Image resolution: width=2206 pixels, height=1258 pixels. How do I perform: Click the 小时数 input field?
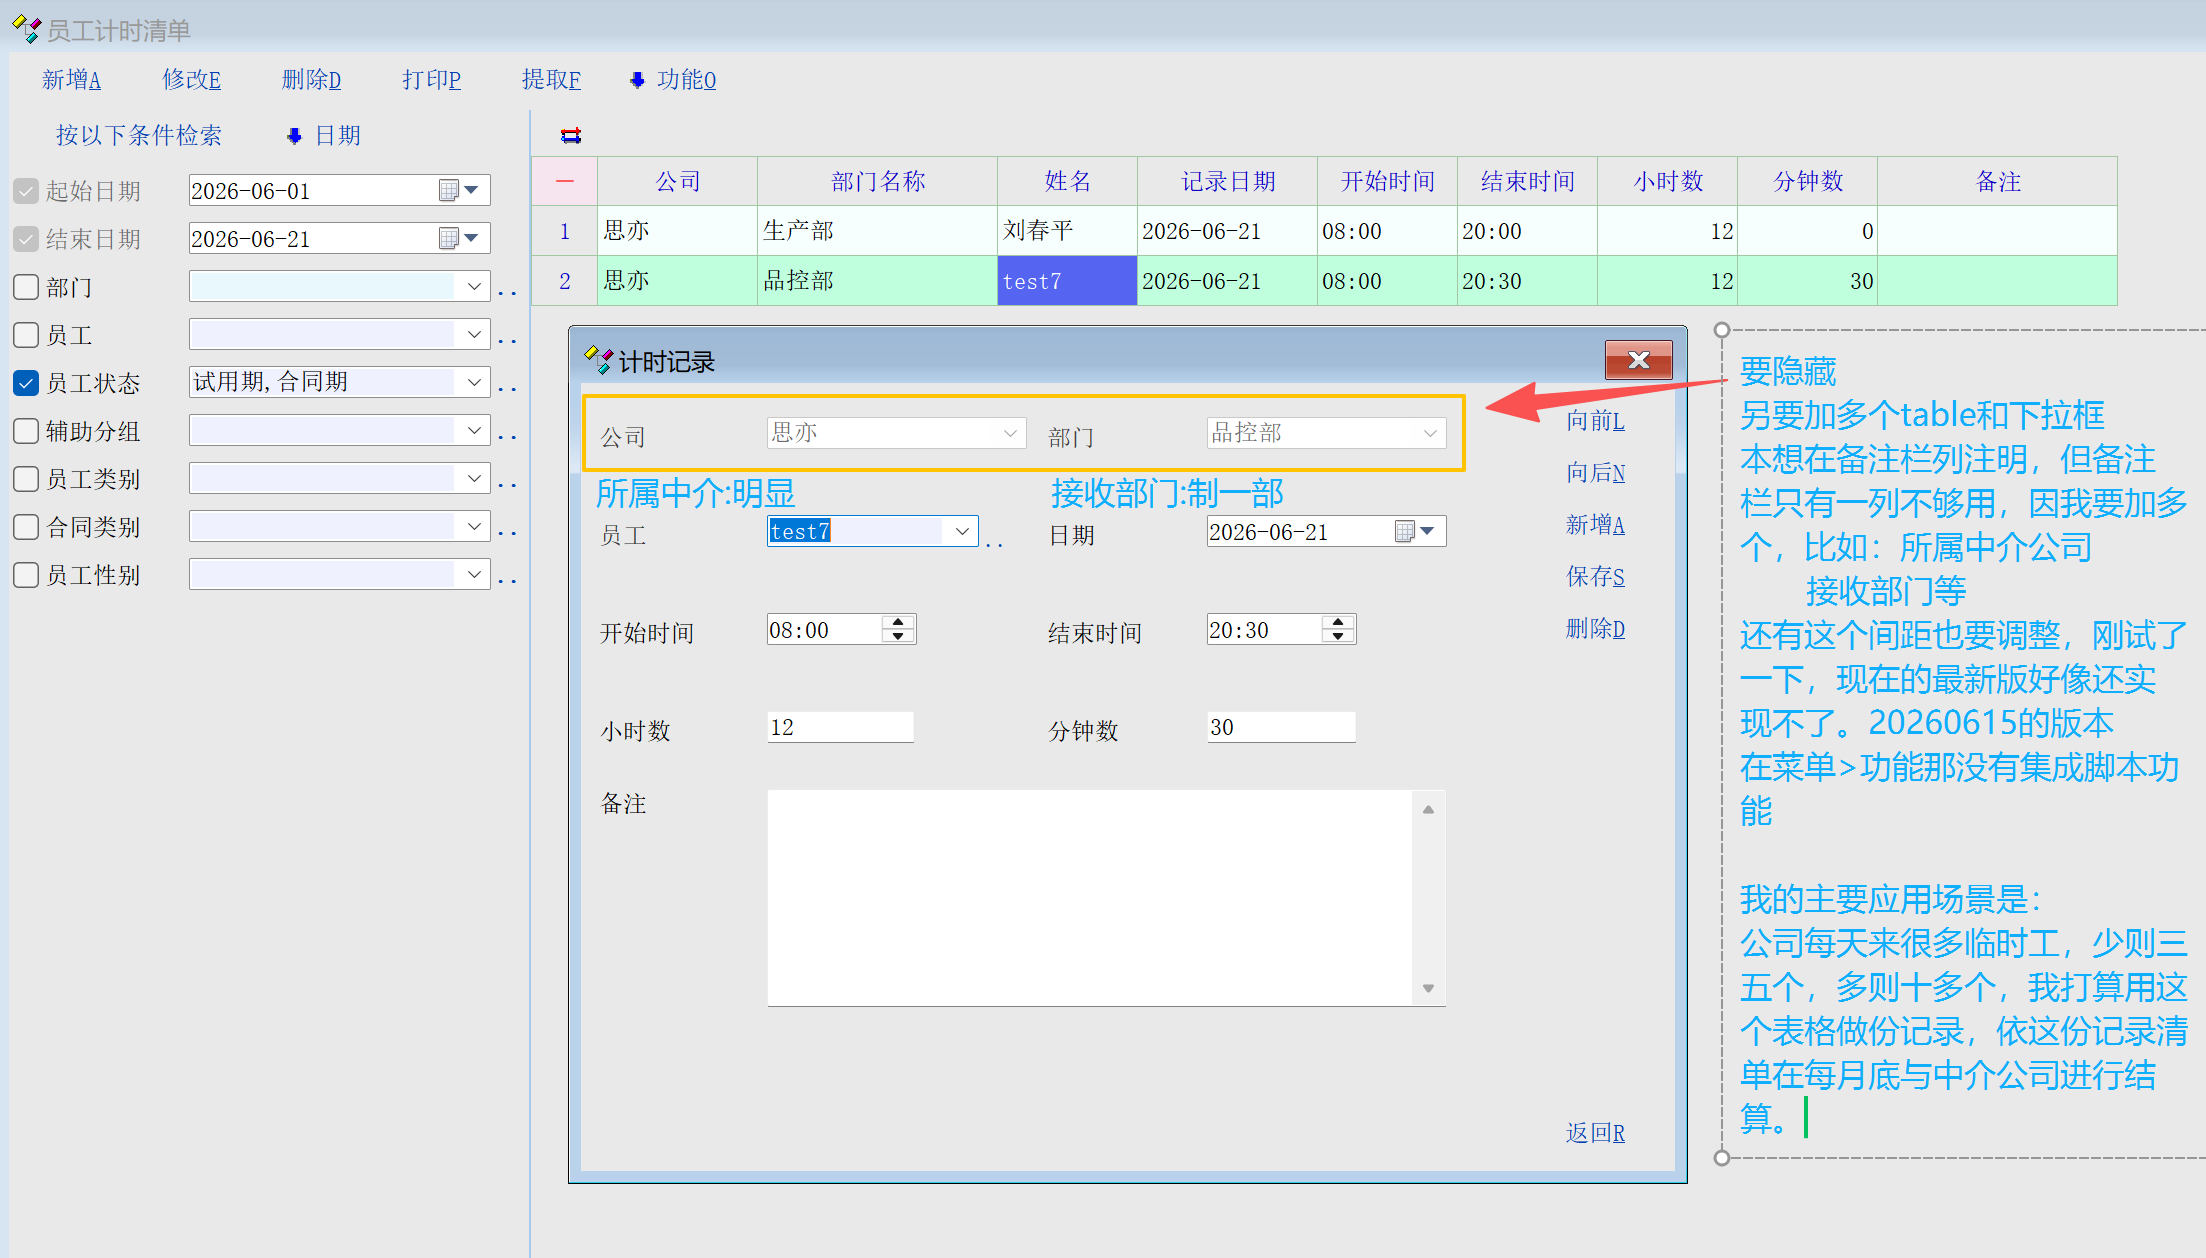[840, 727]
